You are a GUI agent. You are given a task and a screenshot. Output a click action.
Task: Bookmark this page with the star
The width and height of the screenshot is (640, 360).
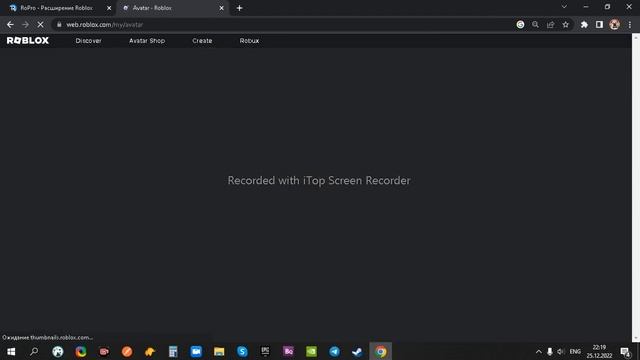click(565, 24)
